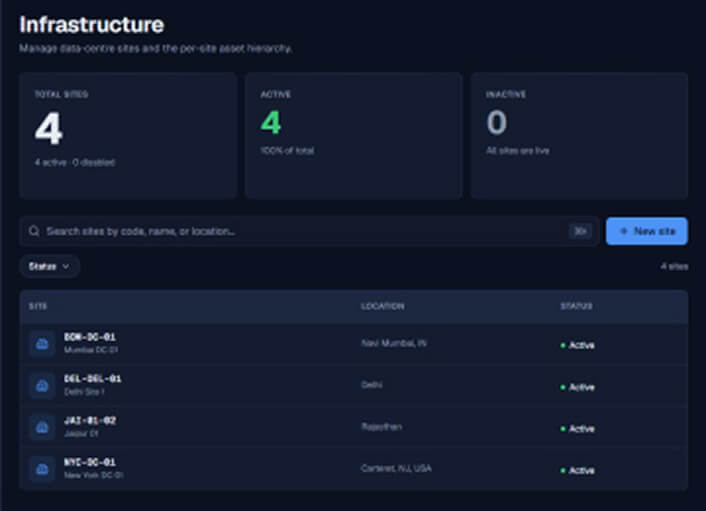Open the Status filter dropdown

(x=49, y=267)
